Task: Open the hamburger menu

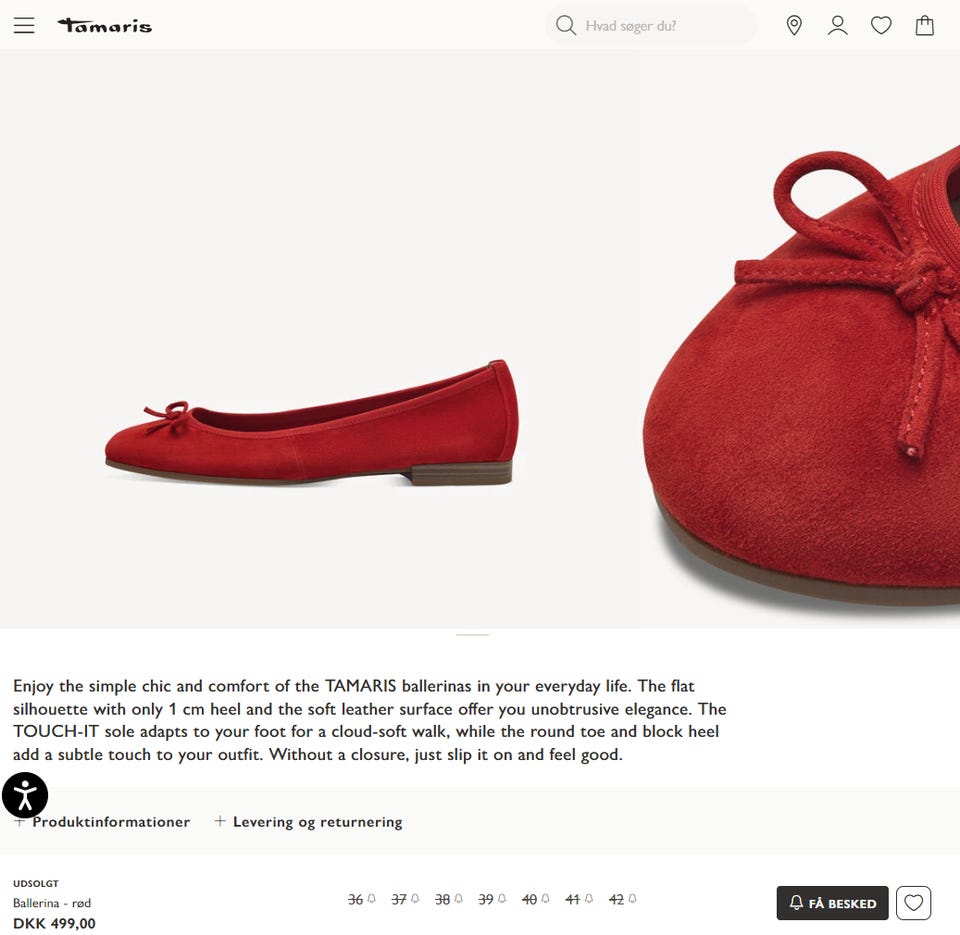Action: [x=24, y=26]
